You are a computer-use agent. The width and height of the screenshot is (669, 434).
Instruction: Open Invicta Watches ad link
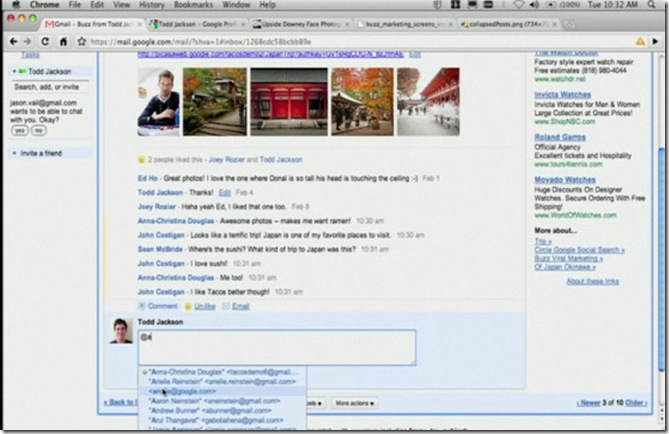563,94
